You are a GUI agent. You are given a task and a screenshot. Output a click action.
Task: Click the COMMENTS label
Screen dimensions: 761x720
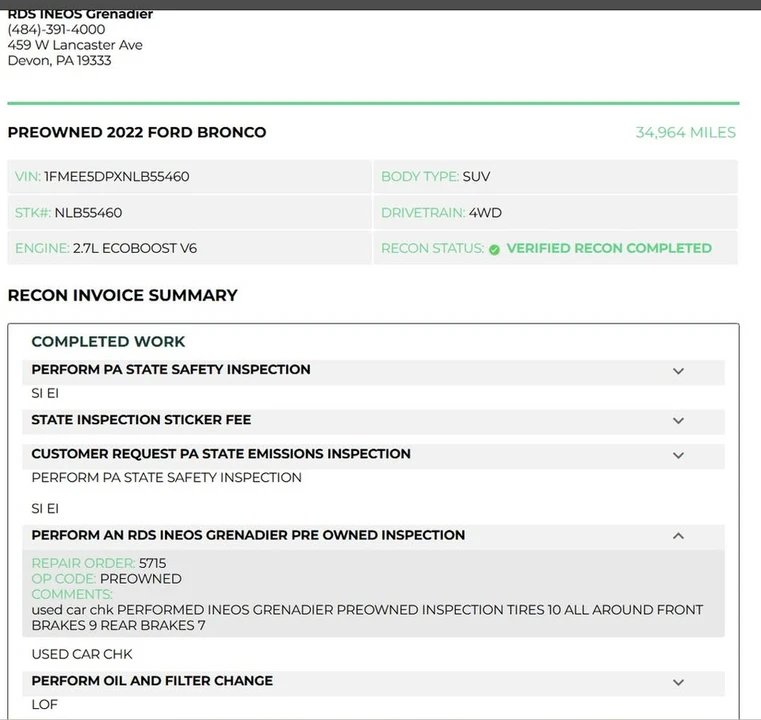click(72, 594)
